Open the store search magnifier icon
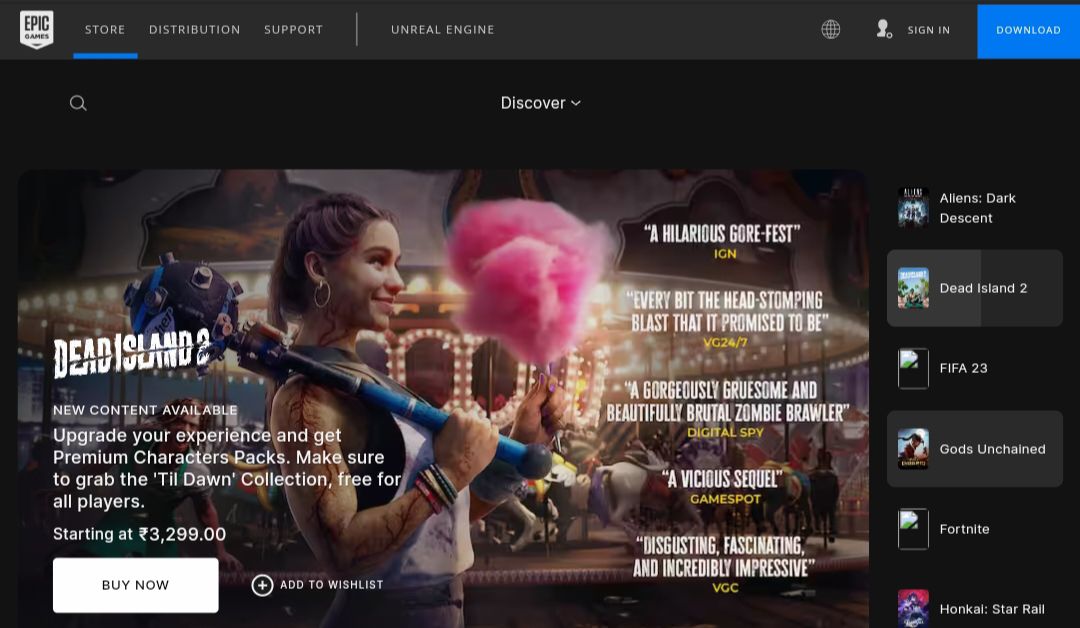Screen dimensions: 1080x628 (x=79, y=103)
